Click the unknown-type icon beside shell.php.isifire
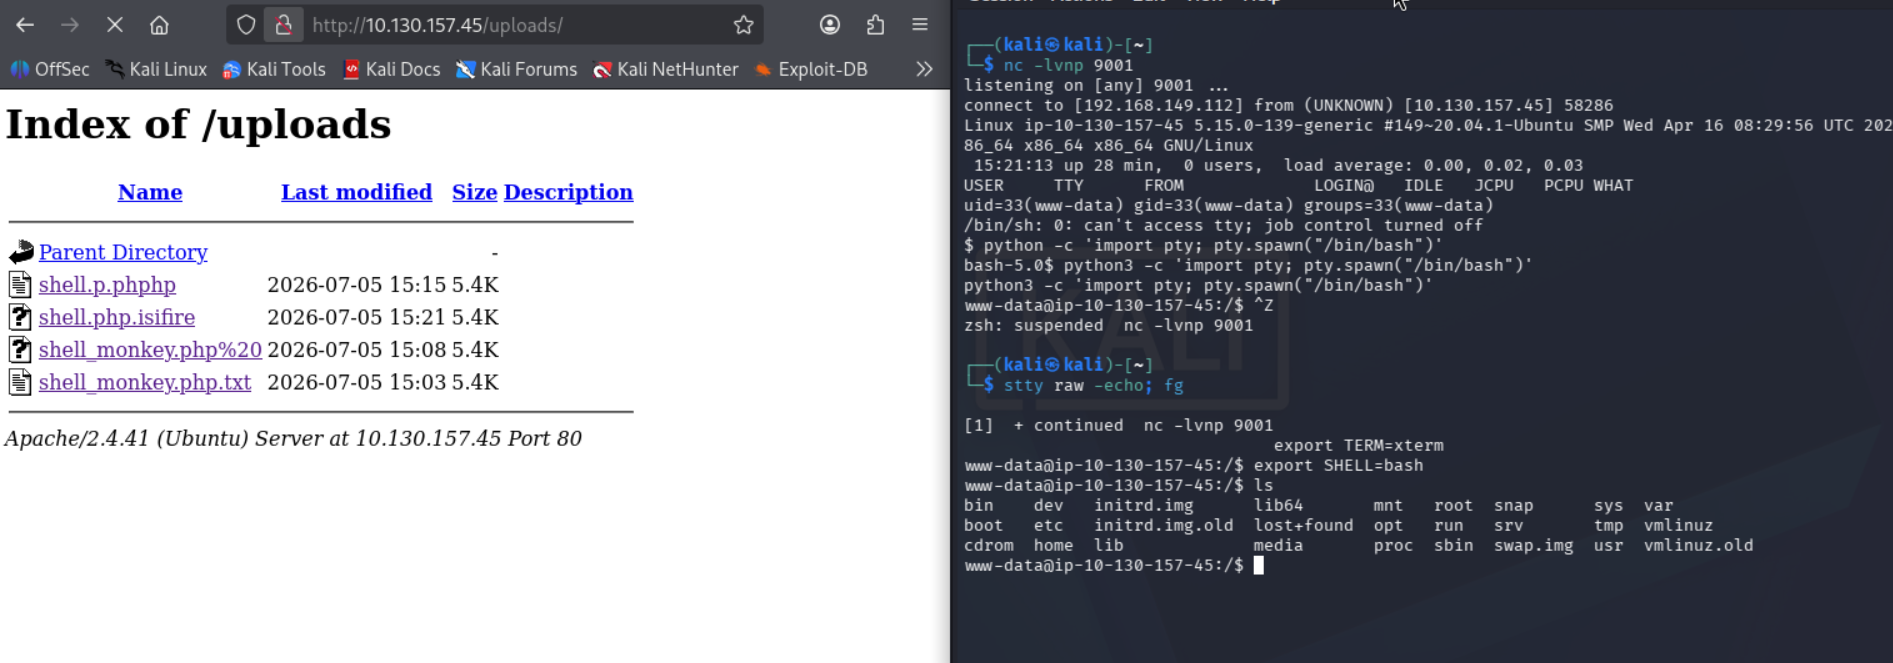 coord(20,317)
